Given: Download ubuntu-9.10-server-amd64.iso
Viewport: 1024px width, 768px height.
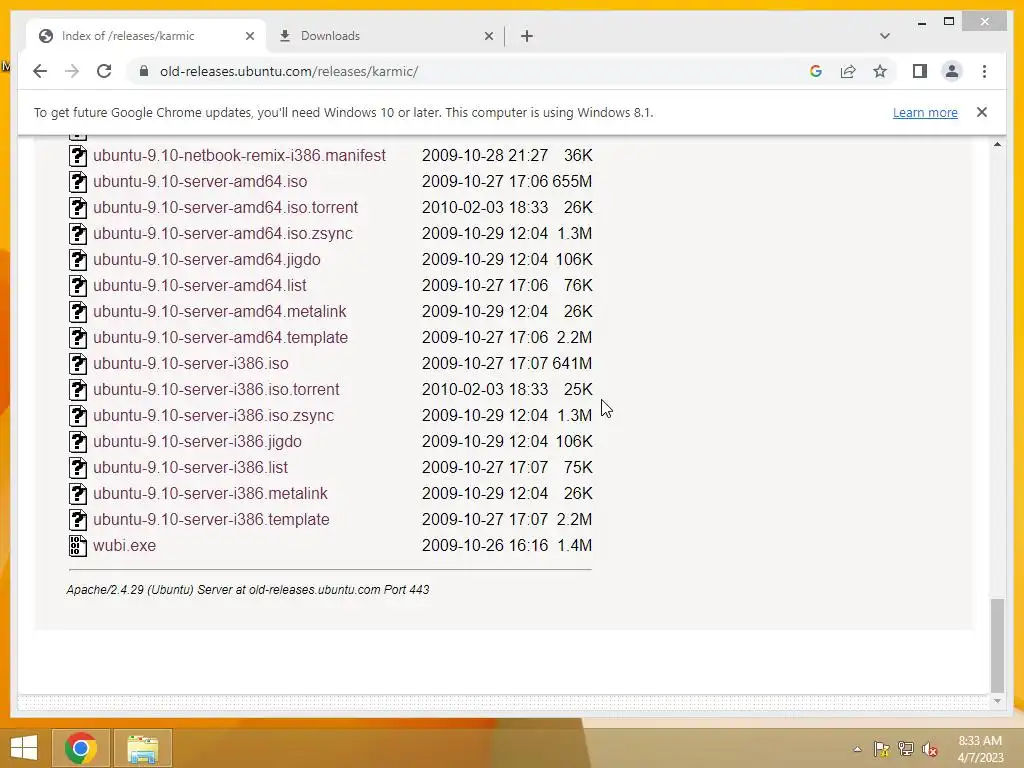Looking at the screenshot, I should click(x=200, y=182).
